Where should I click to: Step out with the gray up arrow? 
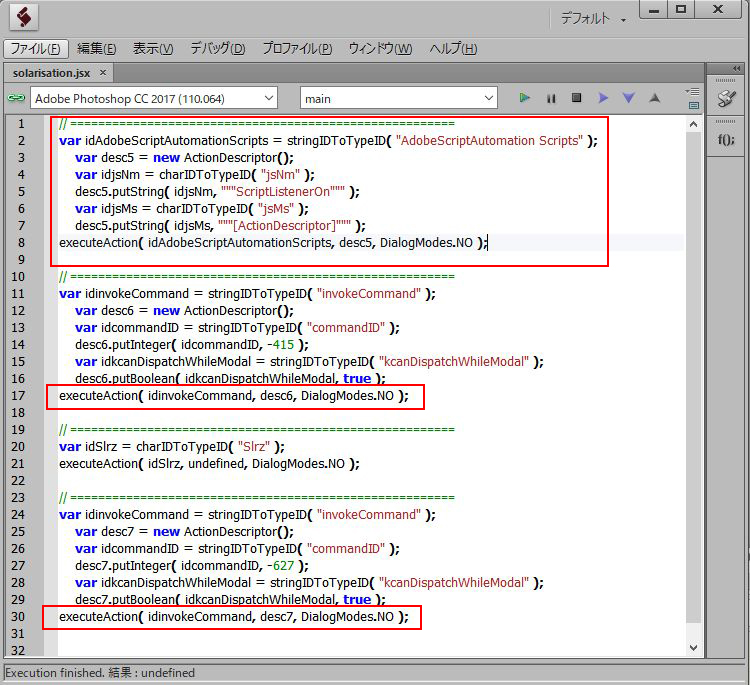click(x=654, y=98)
